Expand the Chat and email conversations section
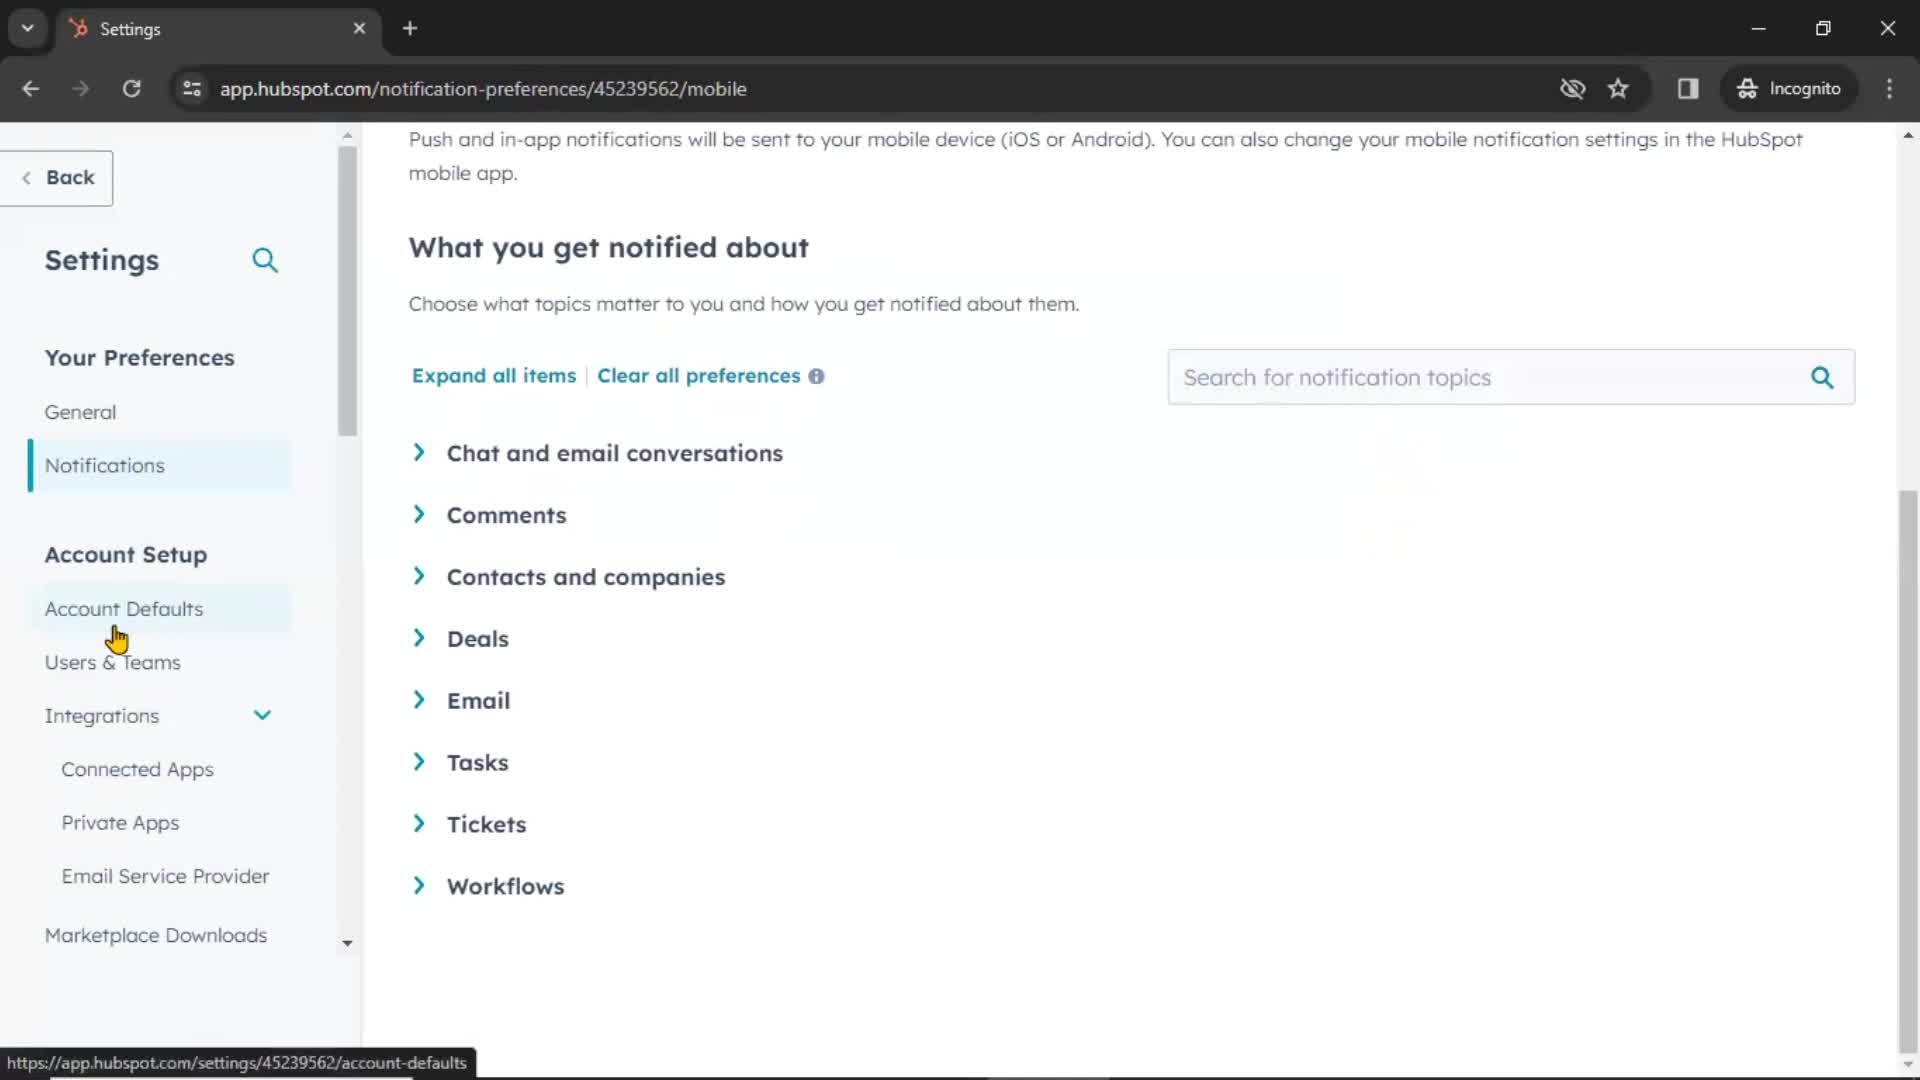The image size is (1920, 1080). pos(419,452)
